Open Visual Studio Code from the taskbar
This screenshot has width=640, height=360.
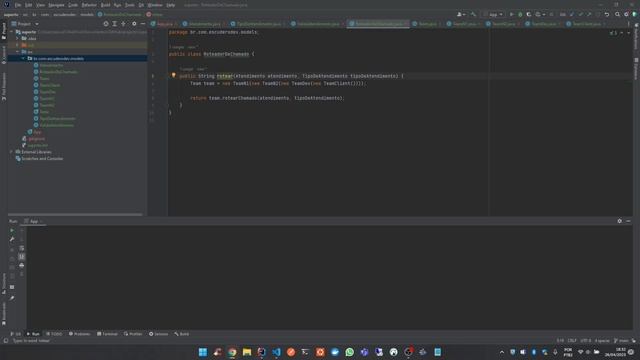click(276, 352)
